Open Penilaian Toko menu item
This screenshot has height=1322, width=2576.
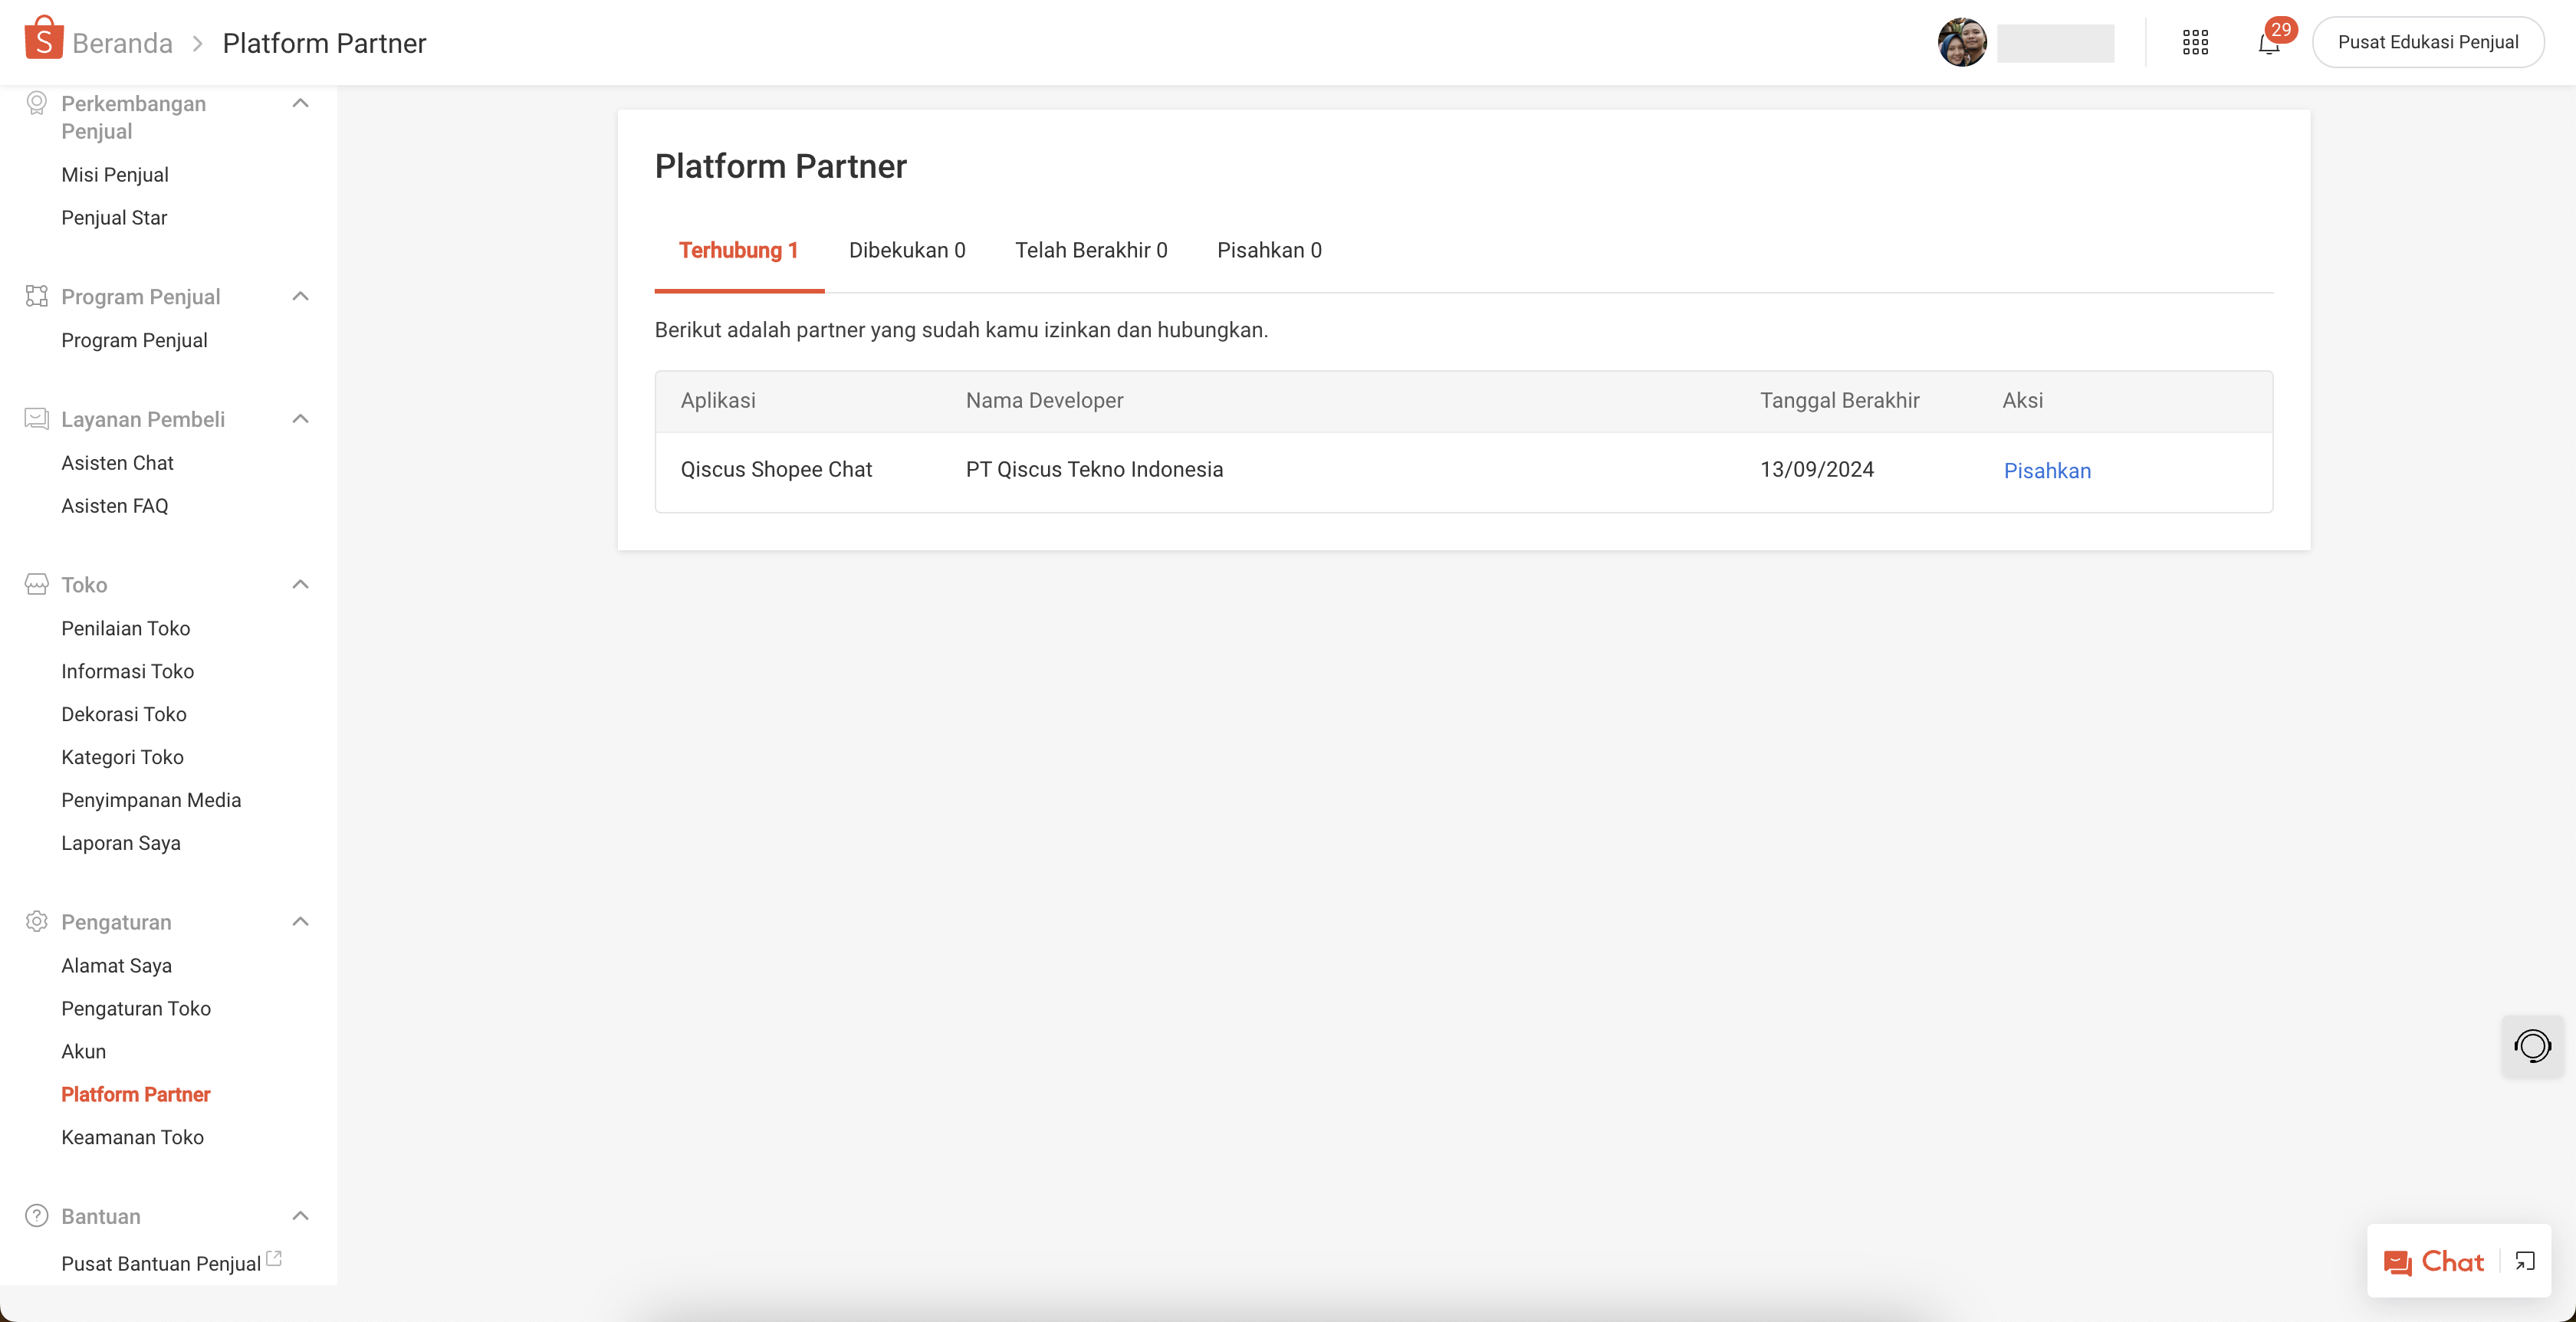[x=125, y=628]
